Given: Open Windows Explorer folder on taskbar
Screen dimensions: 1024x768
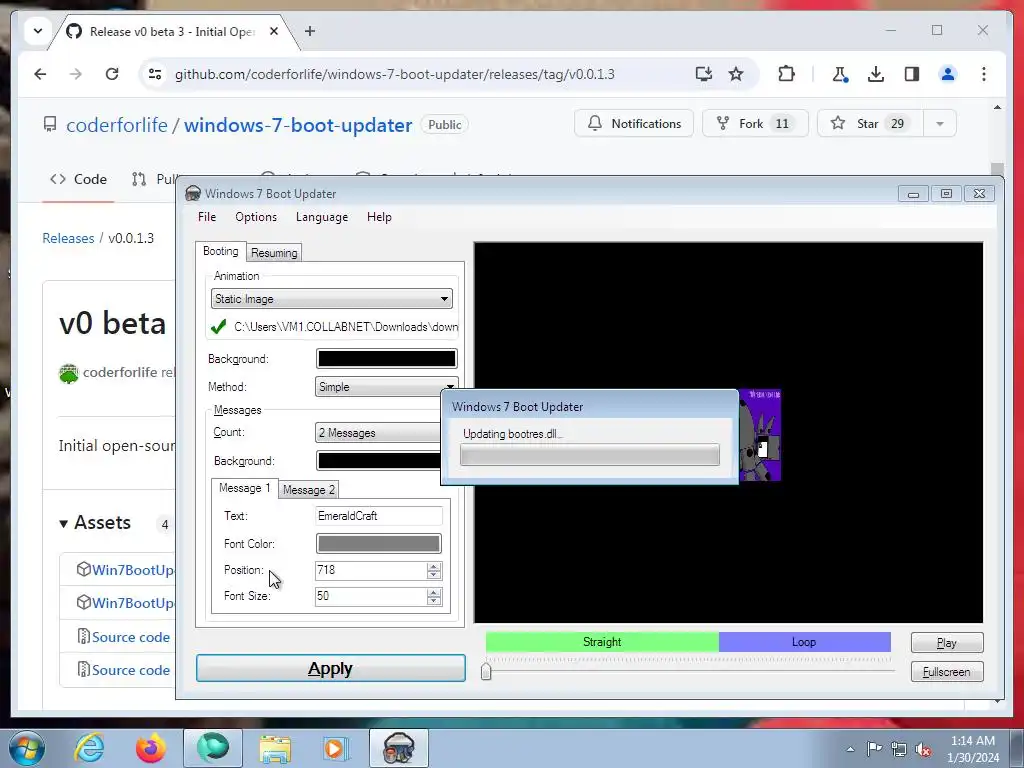Looking at the screenshot, I should tap(275, 748).
